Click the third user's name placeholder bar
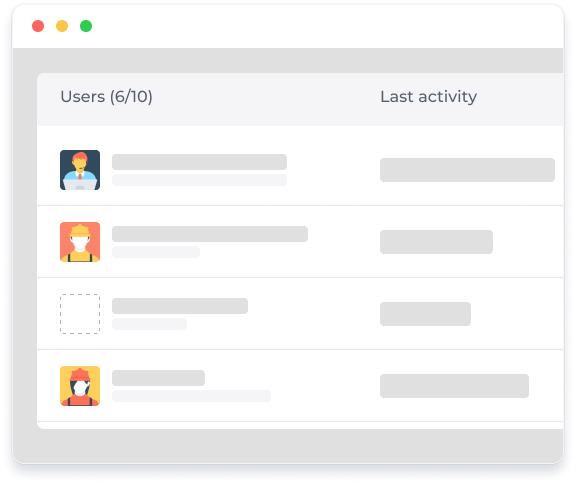Screen dimensions: 576x484 (180, 306)
